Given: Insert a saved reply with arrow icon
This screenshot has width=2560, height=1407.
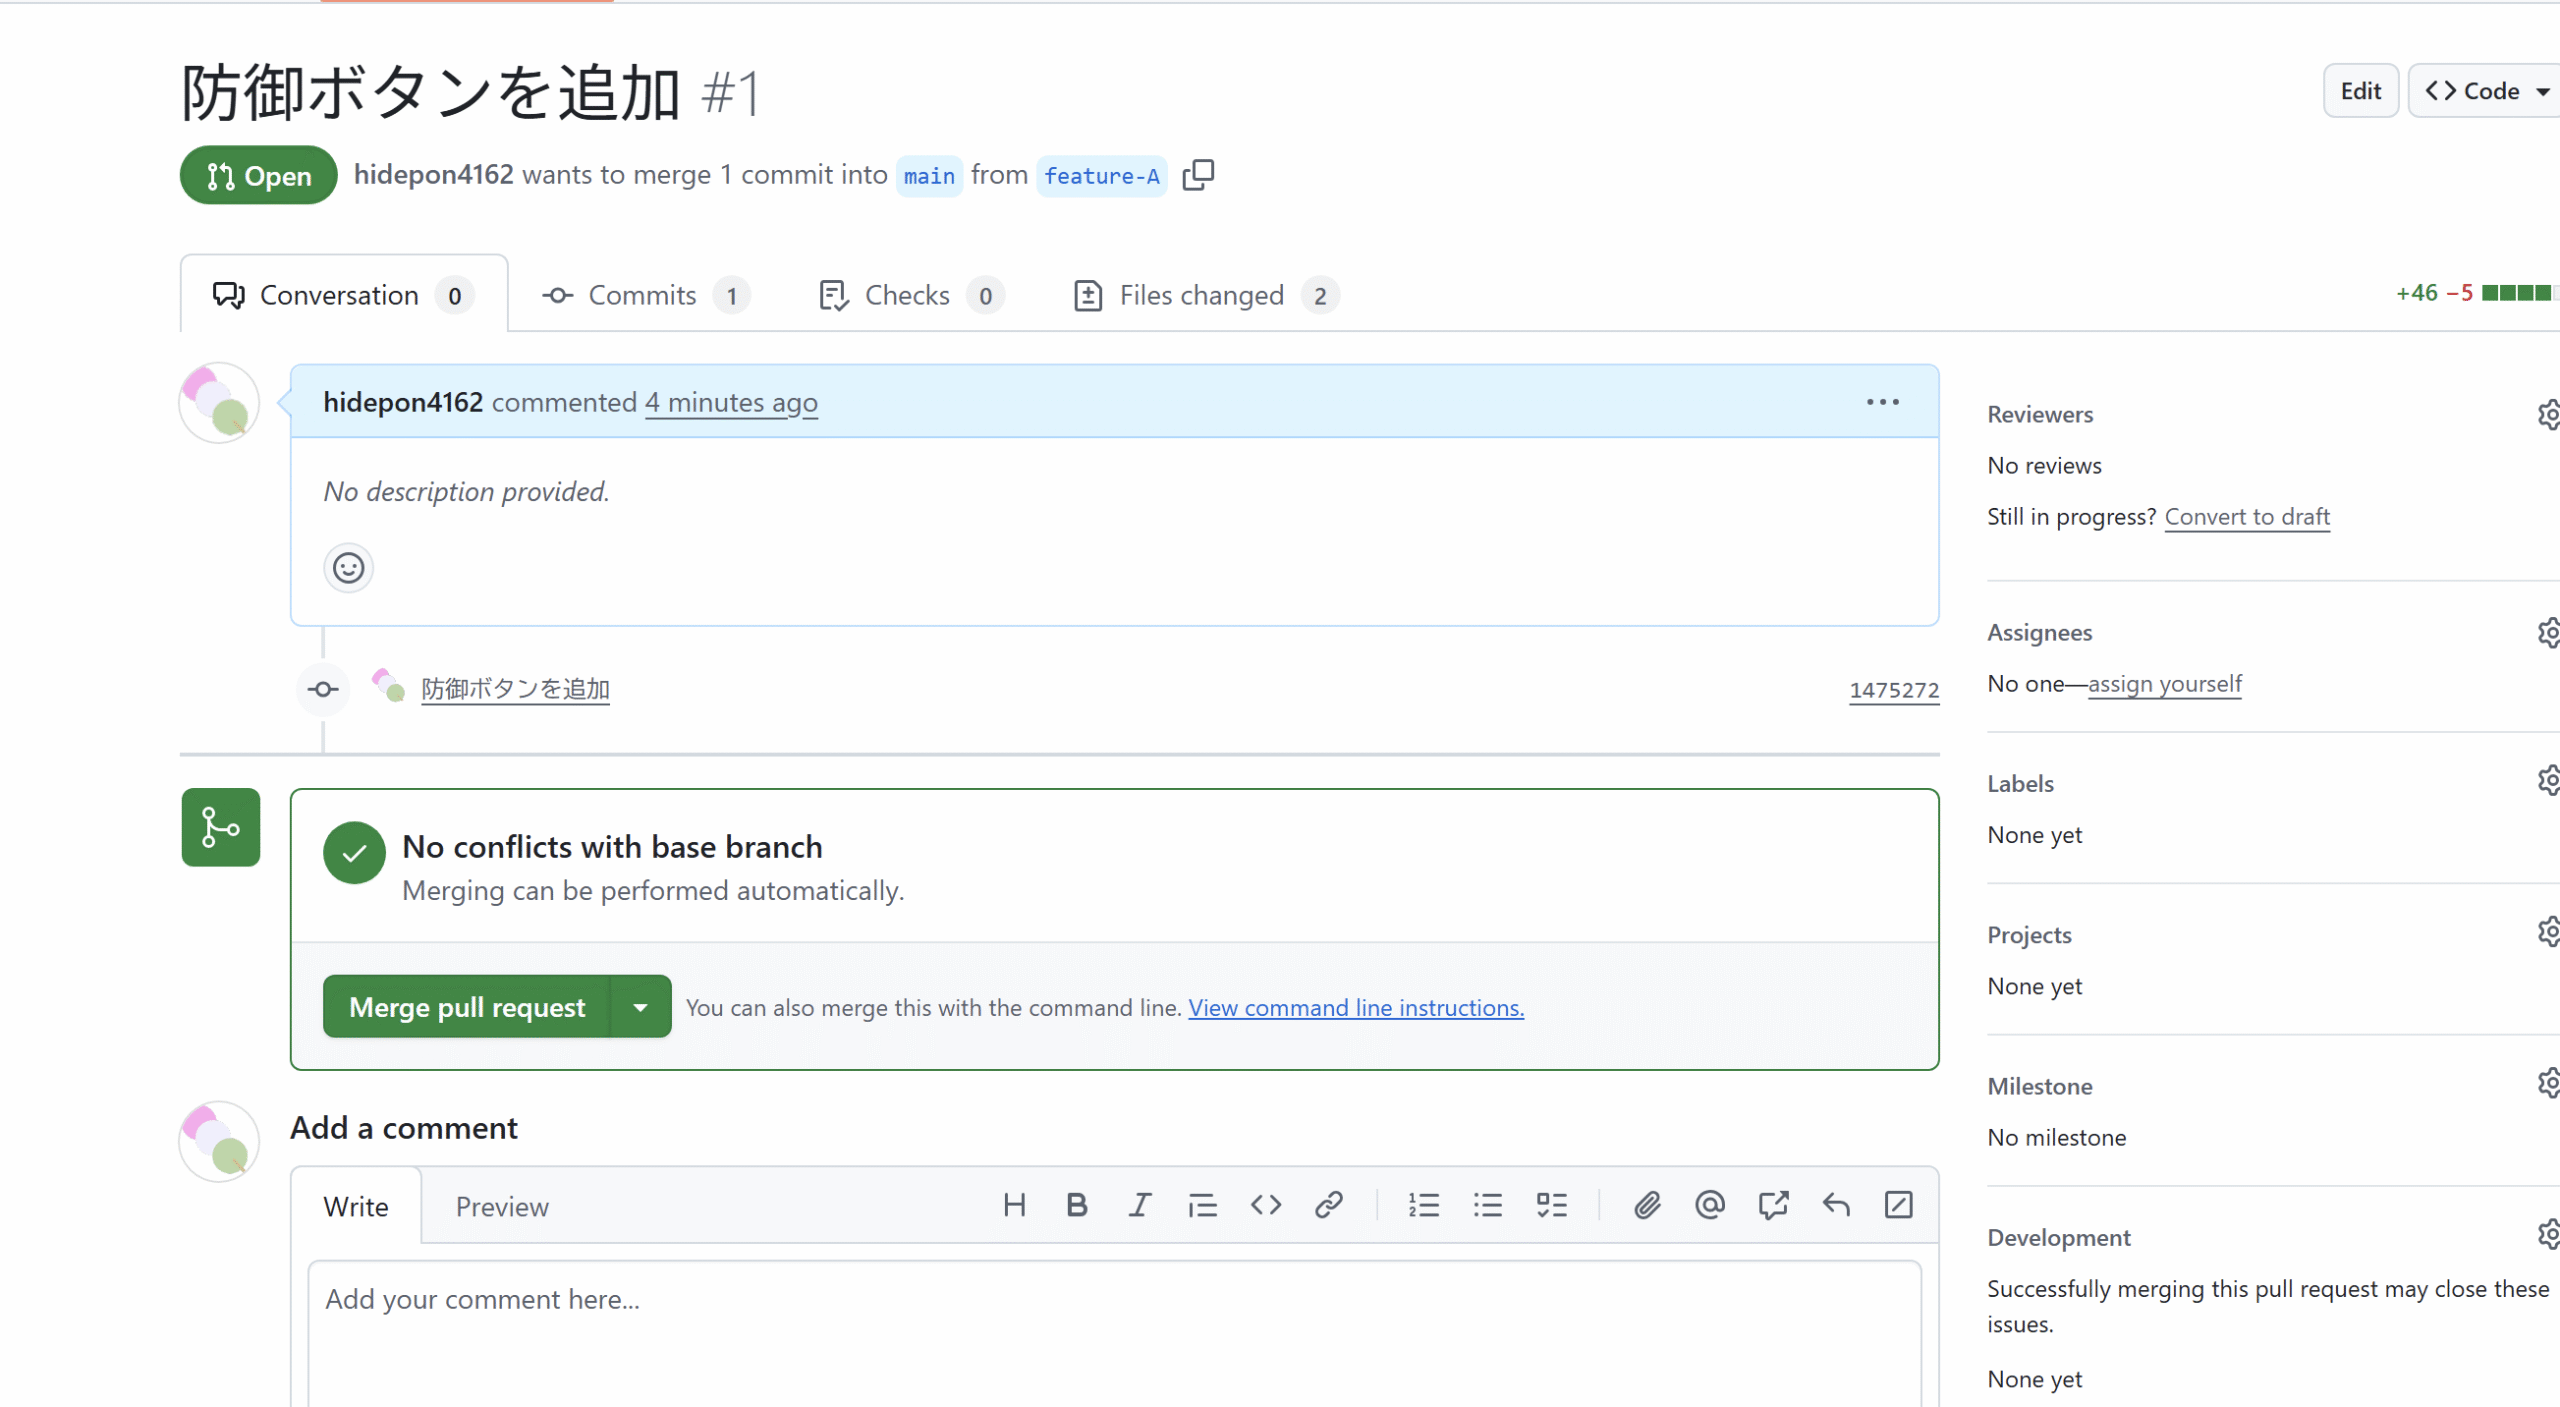Looking at the screenshot, I should (x=1836, y=1205).
